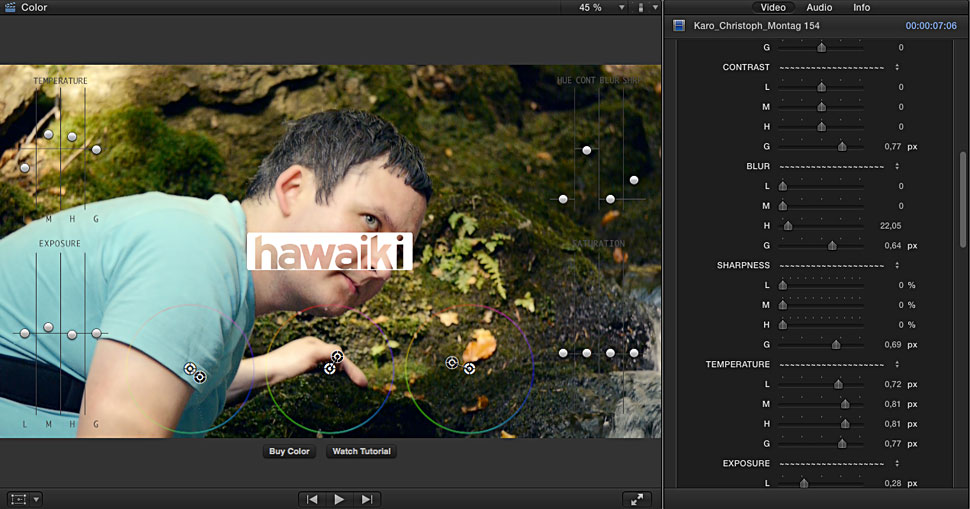Click the blue clip icon beside Karo_Christoph_Montag 154
The width and height of the screenshot is (970, 509).
pos(680,26)
